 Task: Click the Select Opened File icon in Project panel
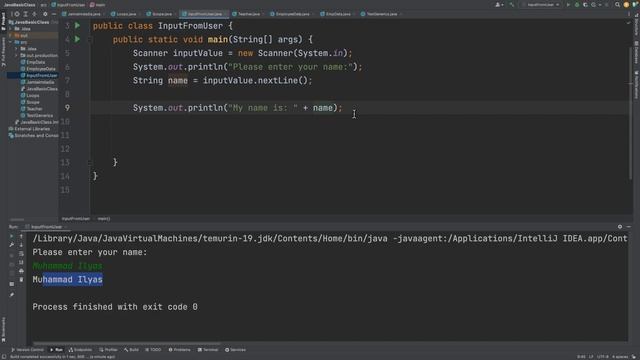(x=17, y=14)
